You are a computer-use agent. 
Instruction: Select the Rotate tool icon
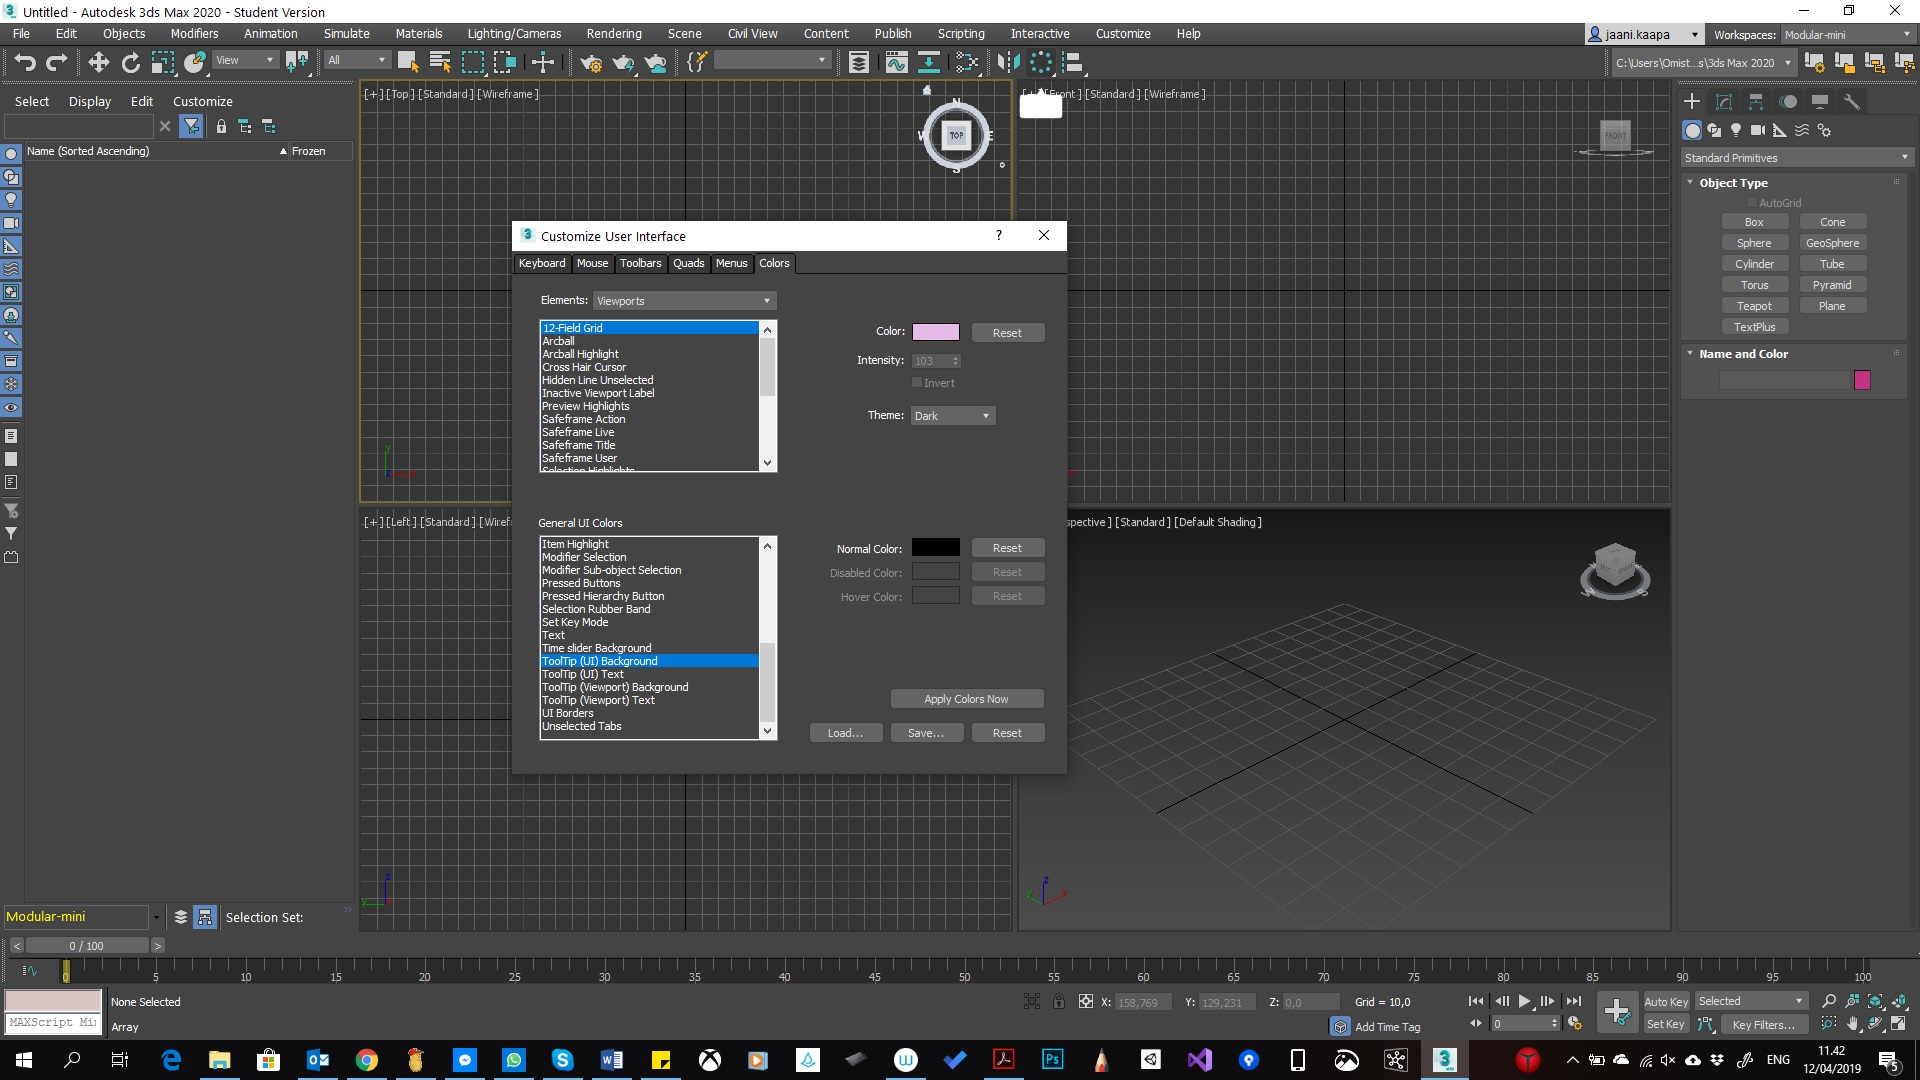[131, 63]
